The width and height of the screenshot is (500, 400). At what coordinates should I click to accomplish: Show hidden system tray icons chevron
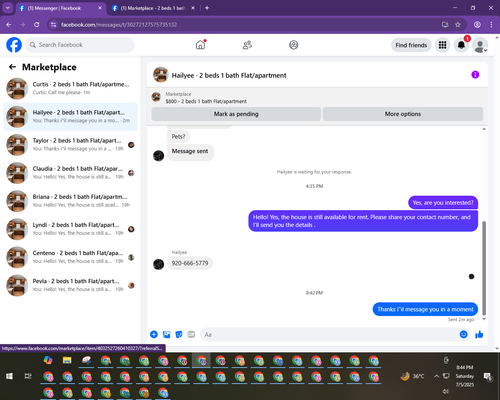point(436,376)
